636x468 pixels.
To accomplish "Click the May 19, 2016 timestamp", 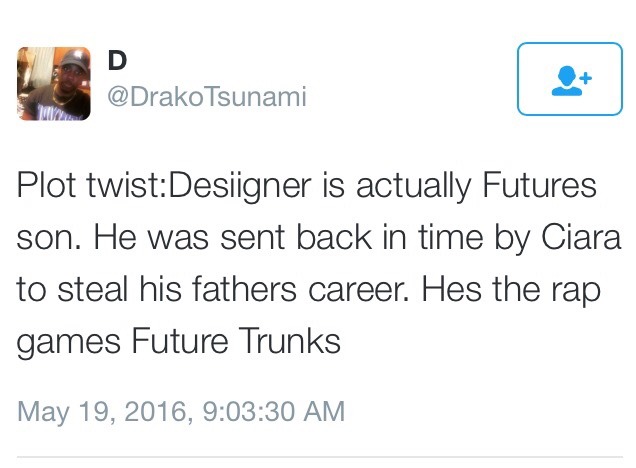I will pos(181,411).
